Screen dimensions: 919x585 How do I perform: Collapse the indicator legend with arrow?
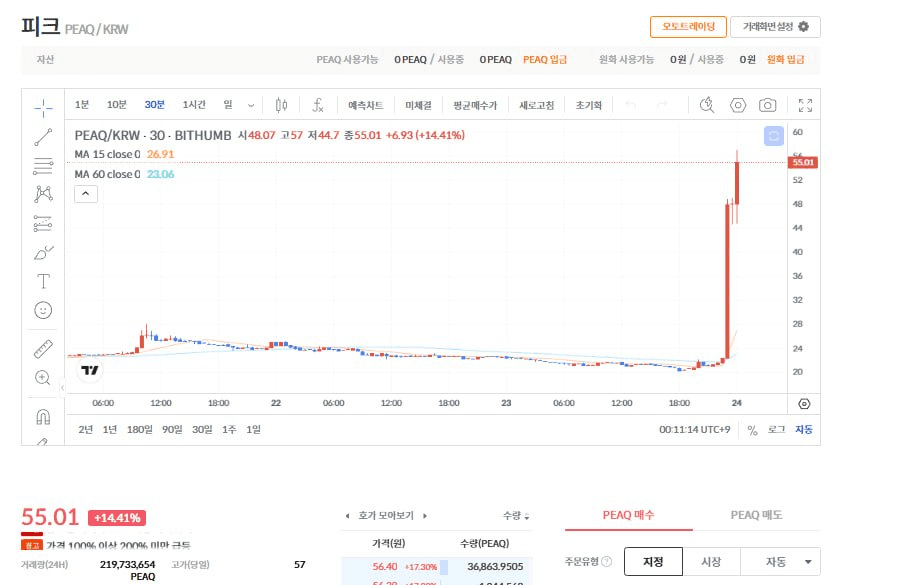(x=86, y=194)
